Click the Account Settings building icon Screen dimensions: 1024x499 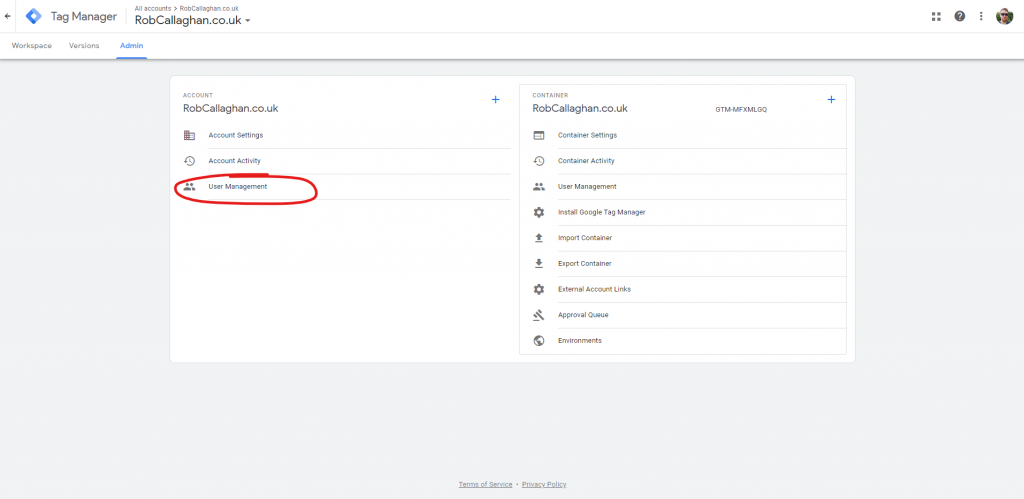coord(189,135)
